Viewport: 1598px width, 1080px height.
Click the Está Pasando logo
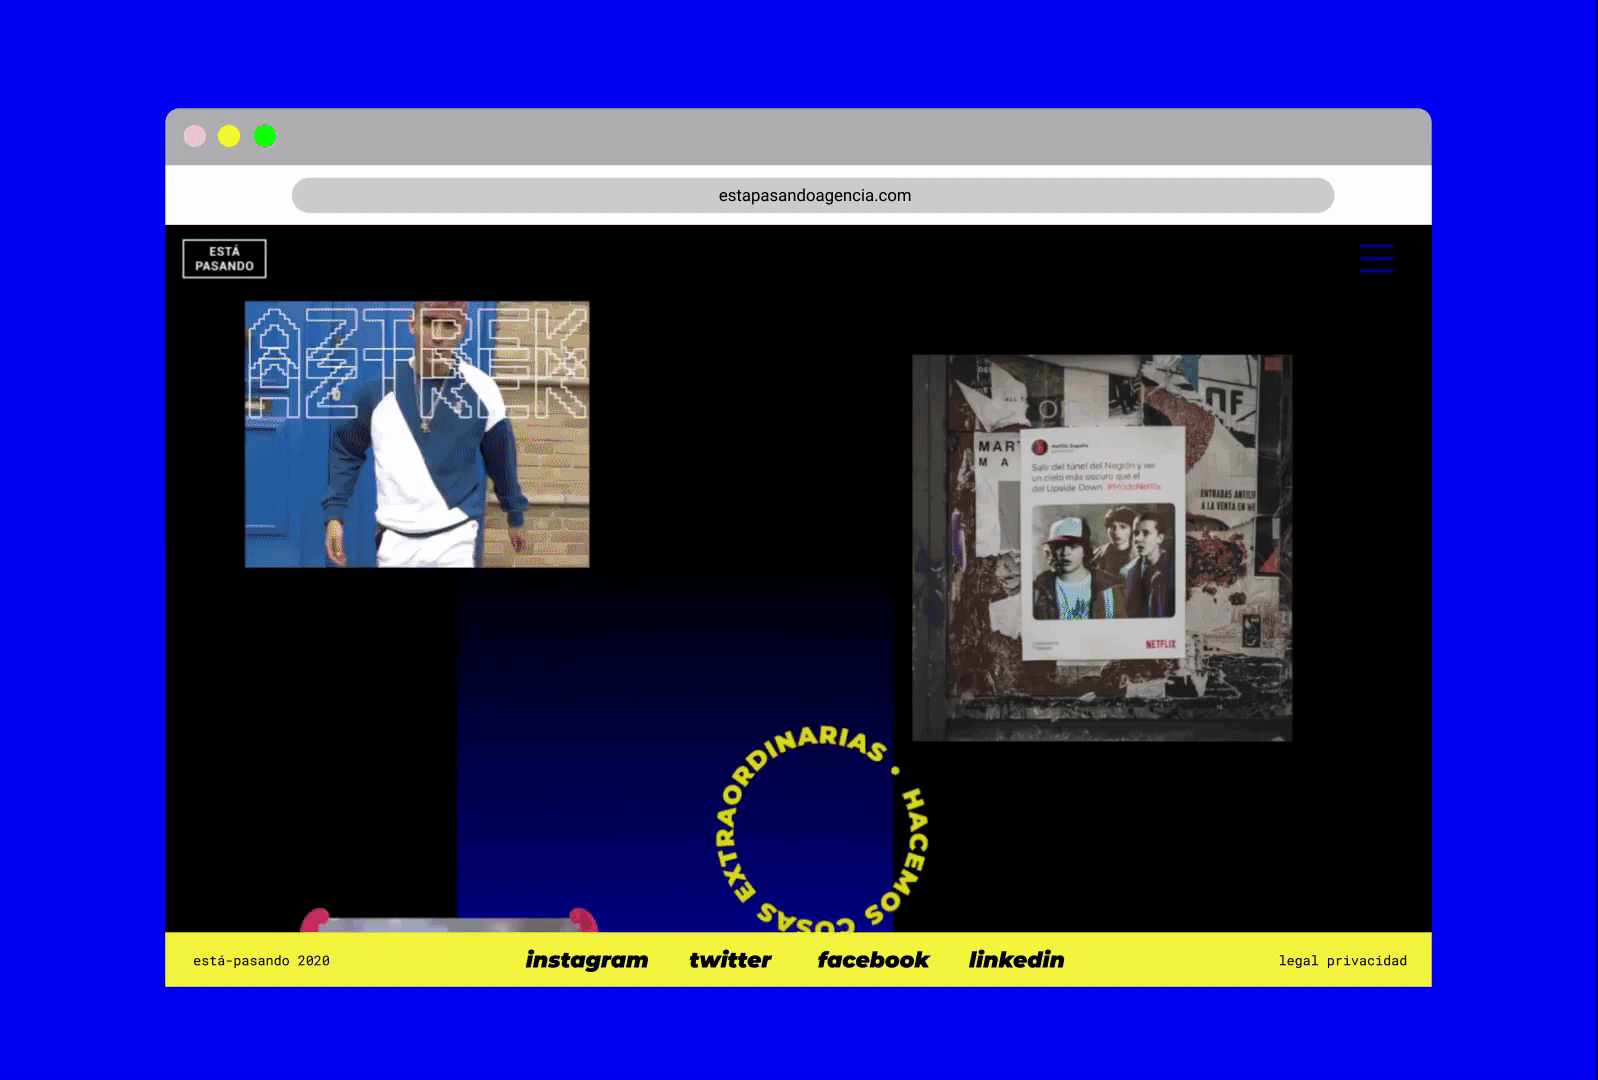(224, 259)
